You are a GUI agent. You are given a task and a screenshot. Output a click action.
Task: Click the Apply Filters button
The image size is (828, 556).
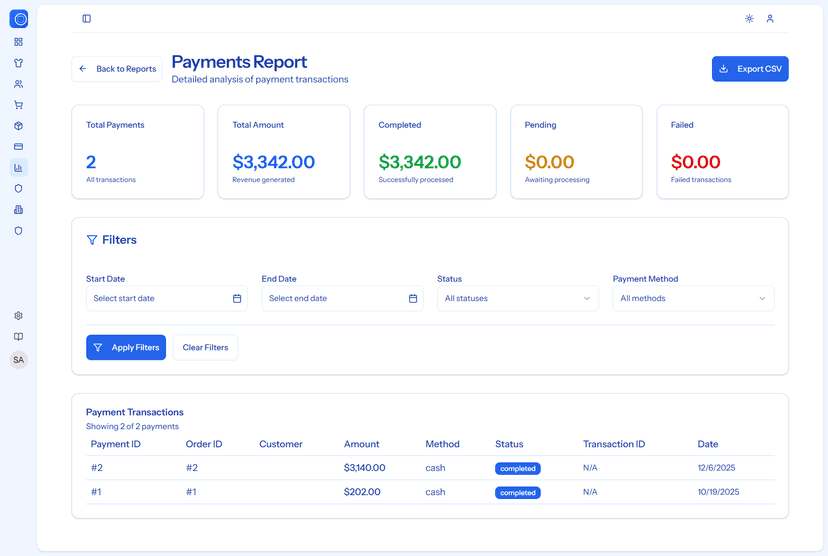point(126,347)
